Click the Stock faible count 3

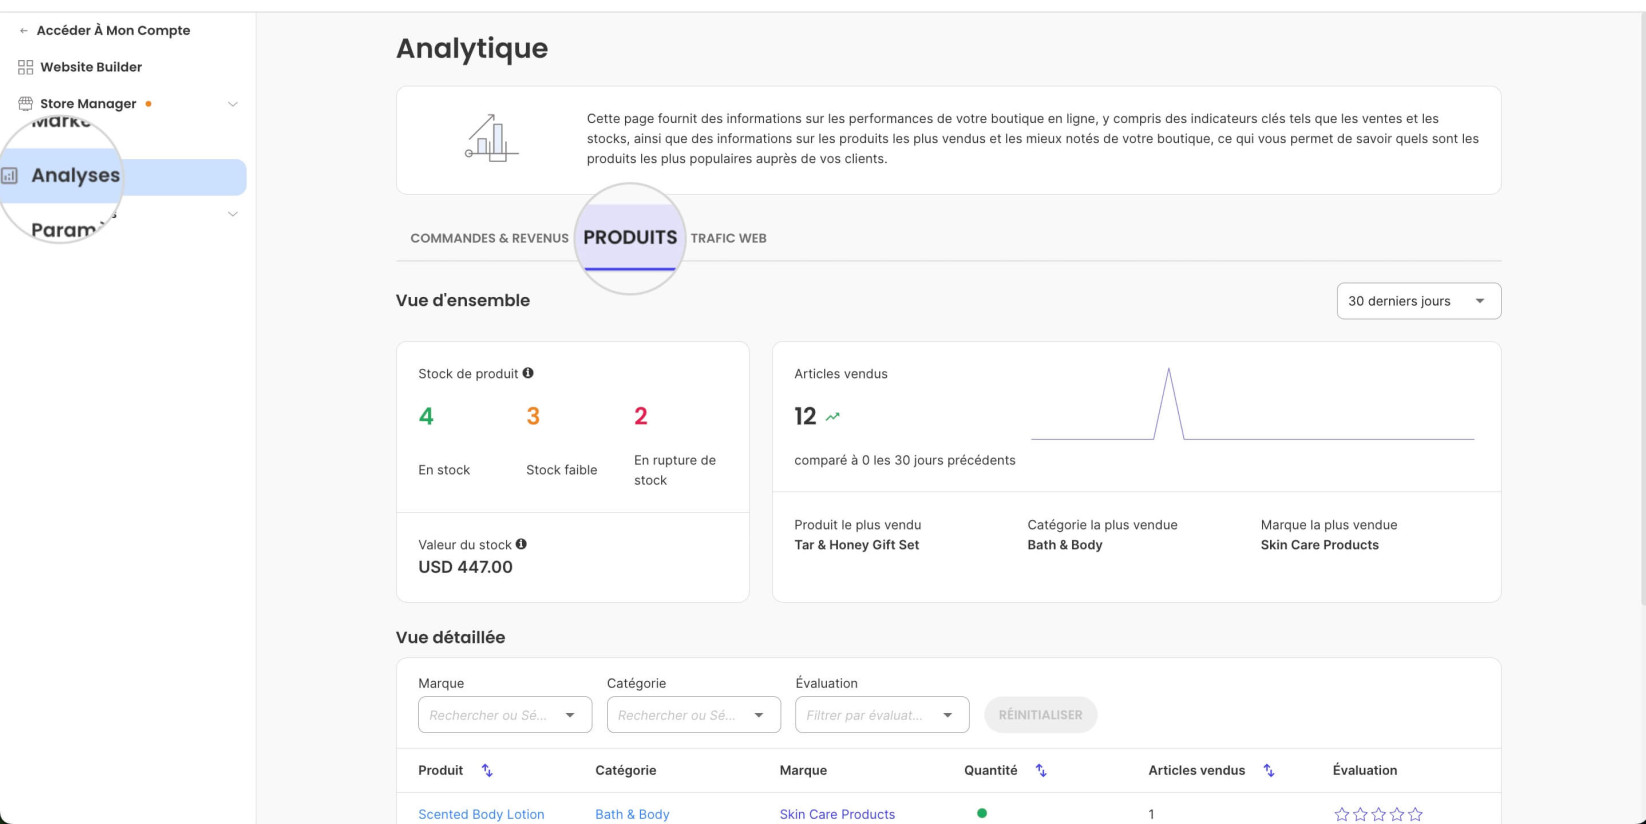[x=533, y=416]
